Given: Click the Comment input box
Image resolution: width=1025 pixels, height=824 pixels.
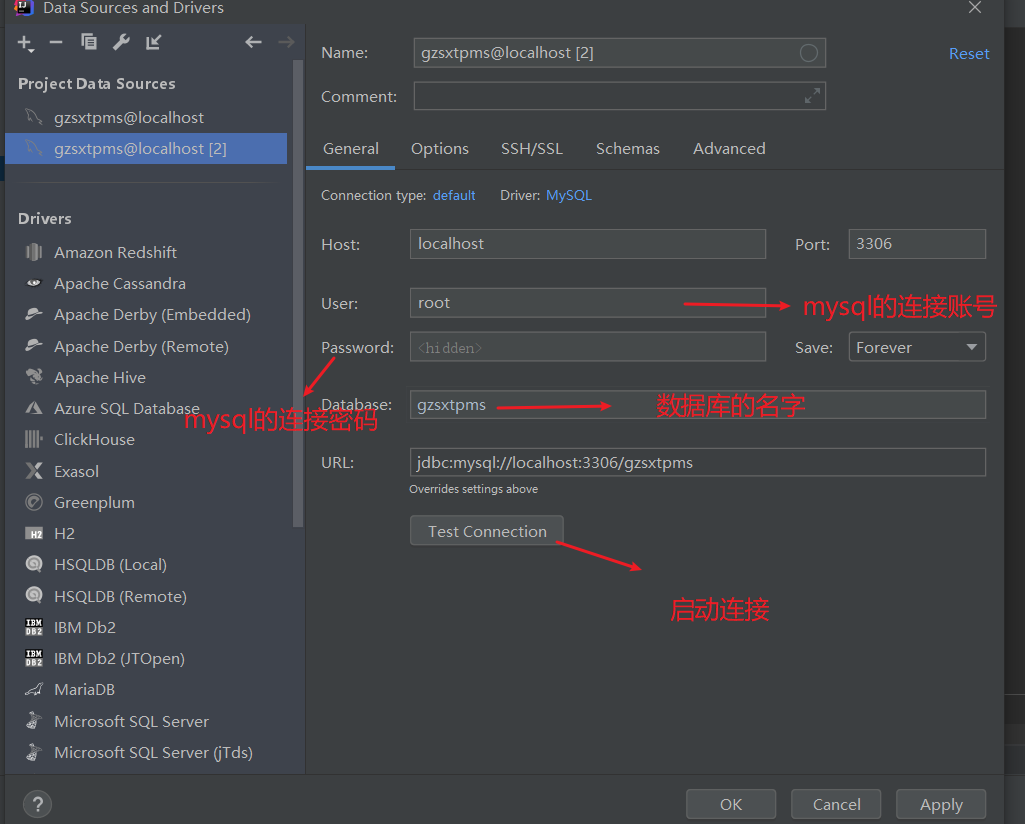Looking at the screenshot, I should 619,96.
